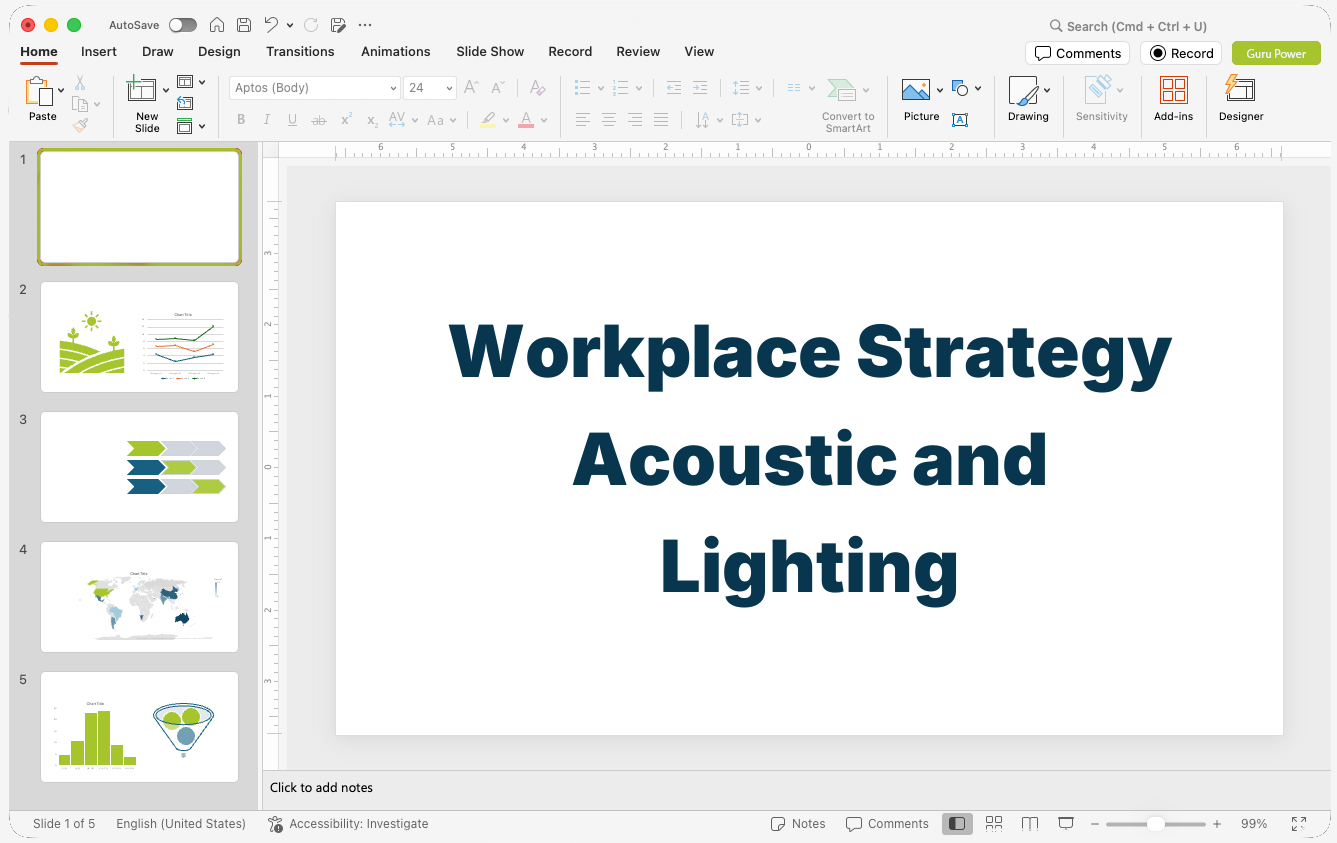Viewport: 1337px width, 843px height.
Task: Align text to the right
Action: pos(635,120)
